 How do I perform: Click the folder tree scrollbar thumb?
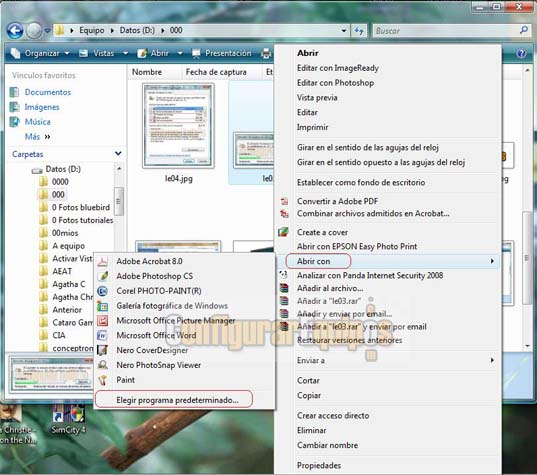click(x=118, y=201)
